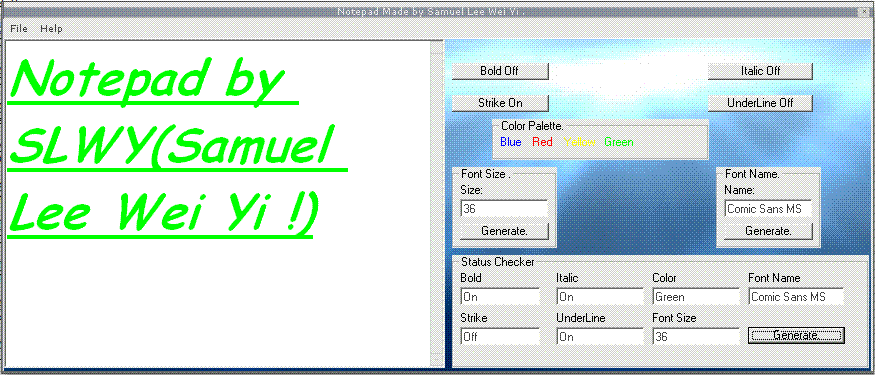Click the text editor vertical scrollbar

point(436,204)
